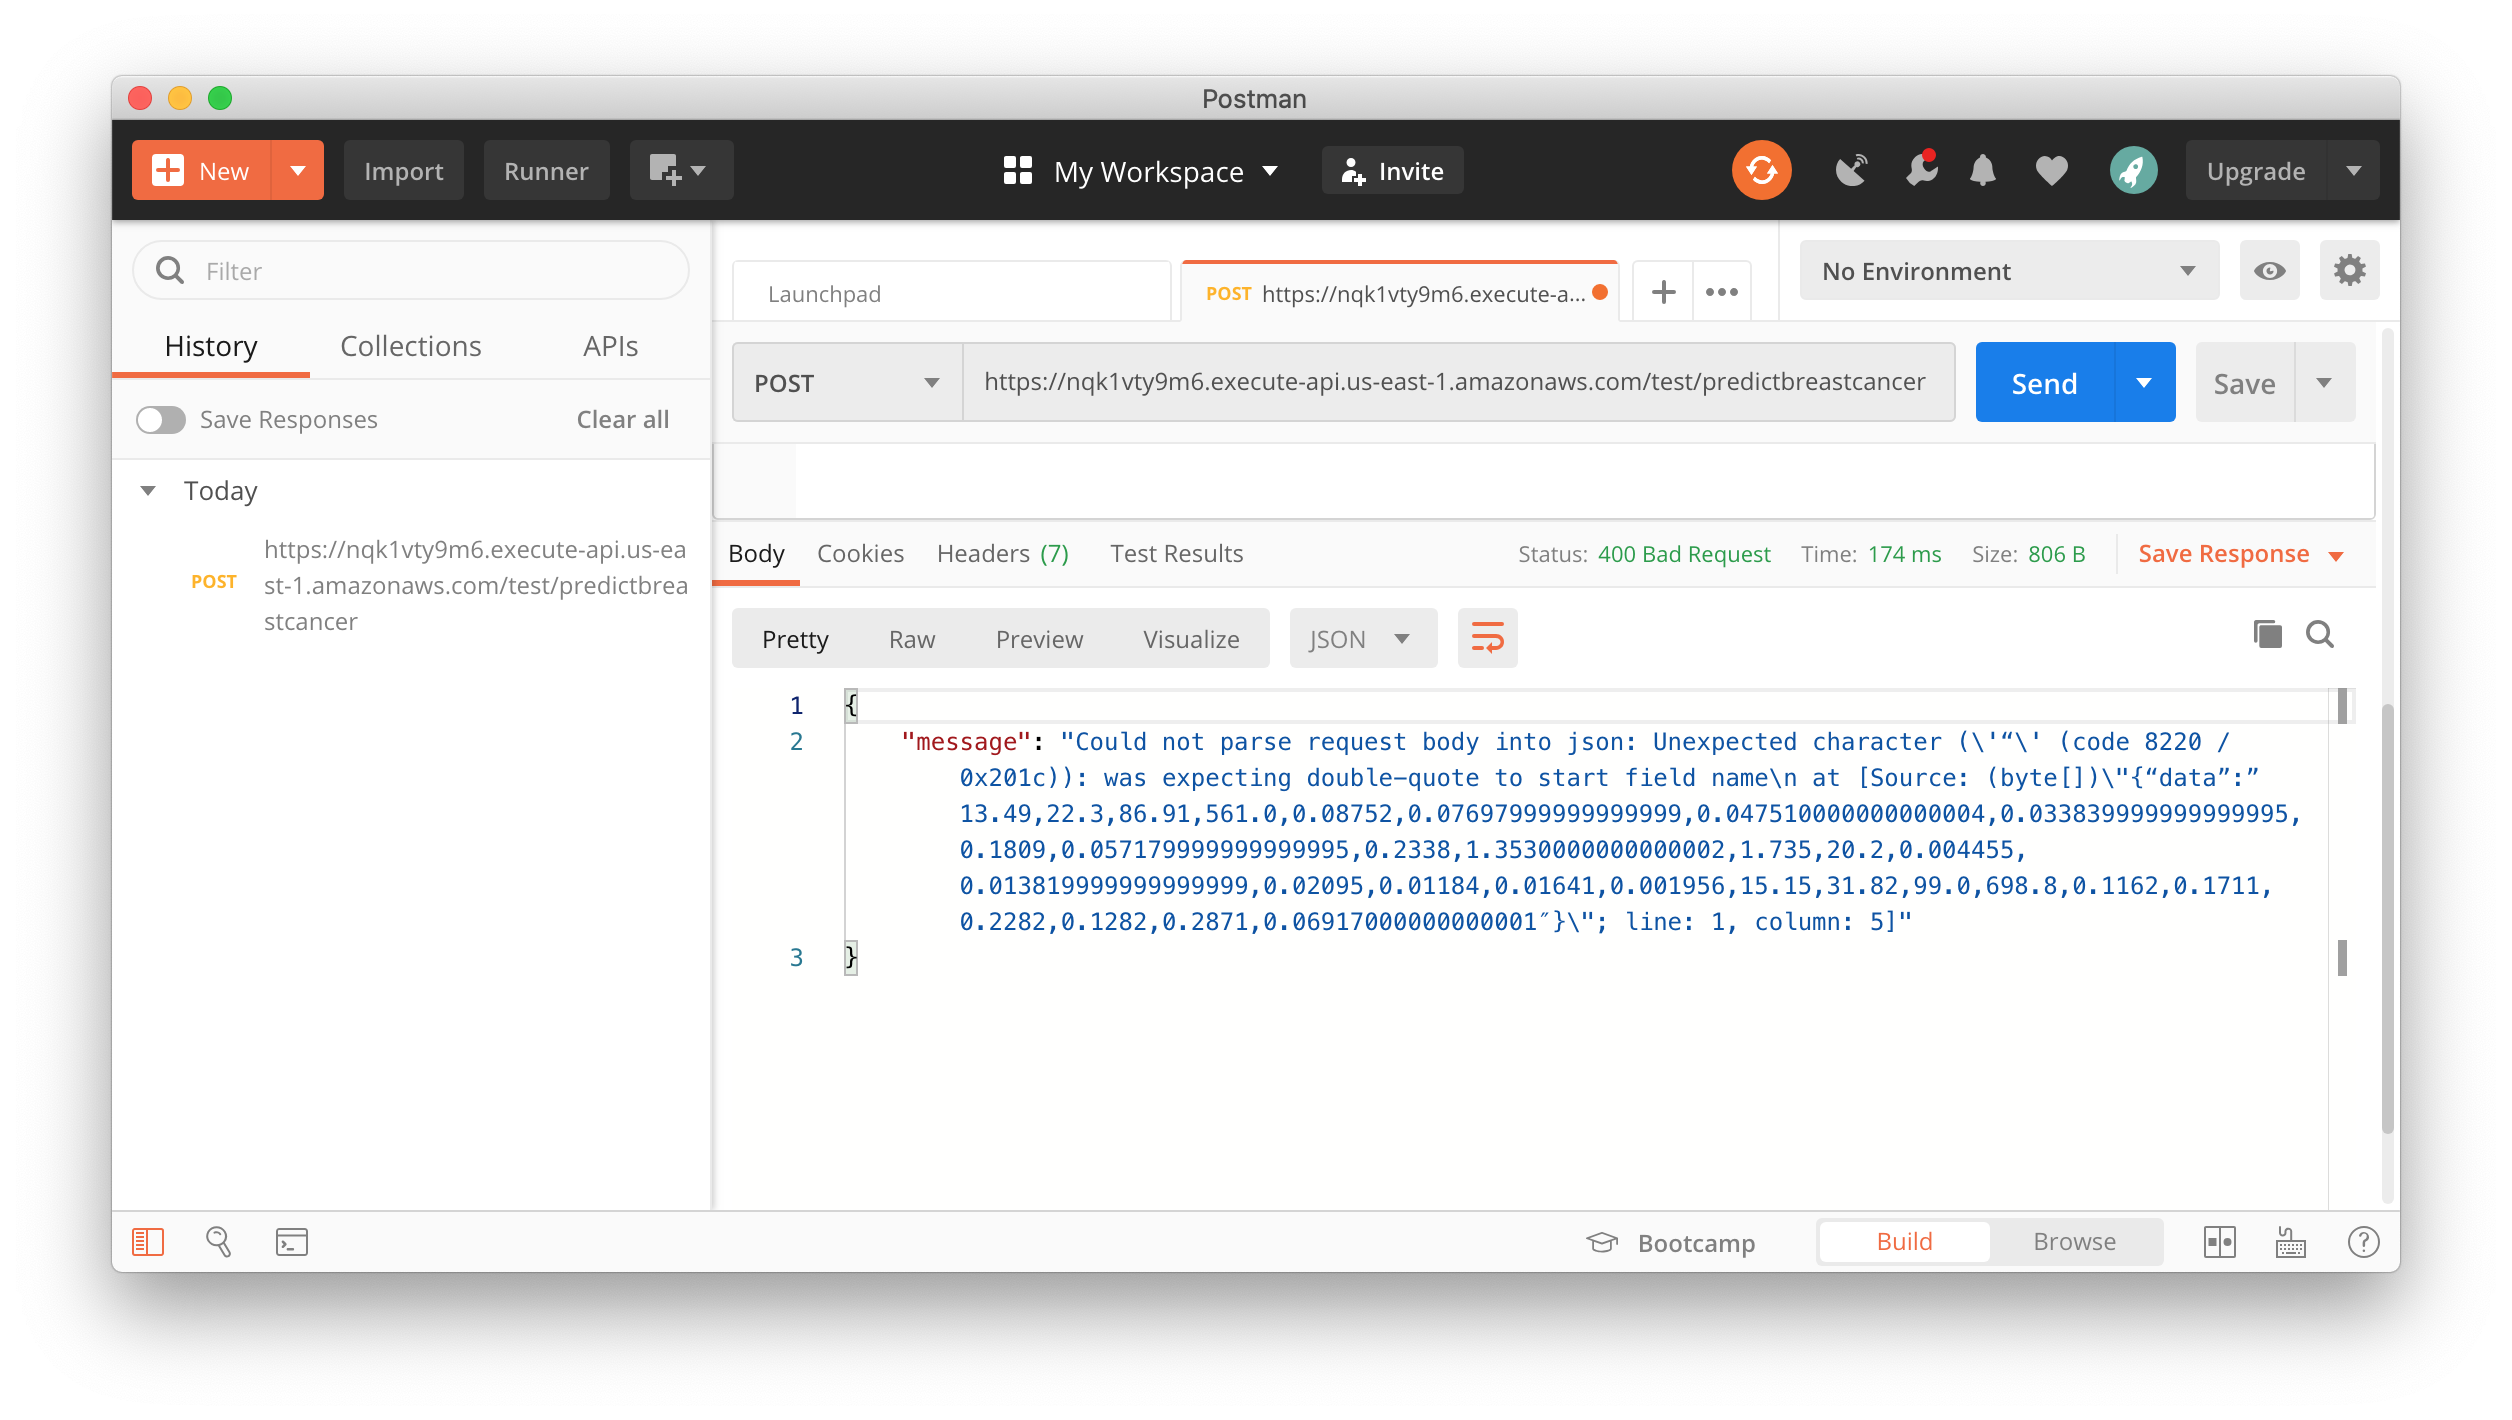Switch to the APIs tab
This screenshot has width=2512, height=1420.
pyautogui.click(x=610, y=346)
